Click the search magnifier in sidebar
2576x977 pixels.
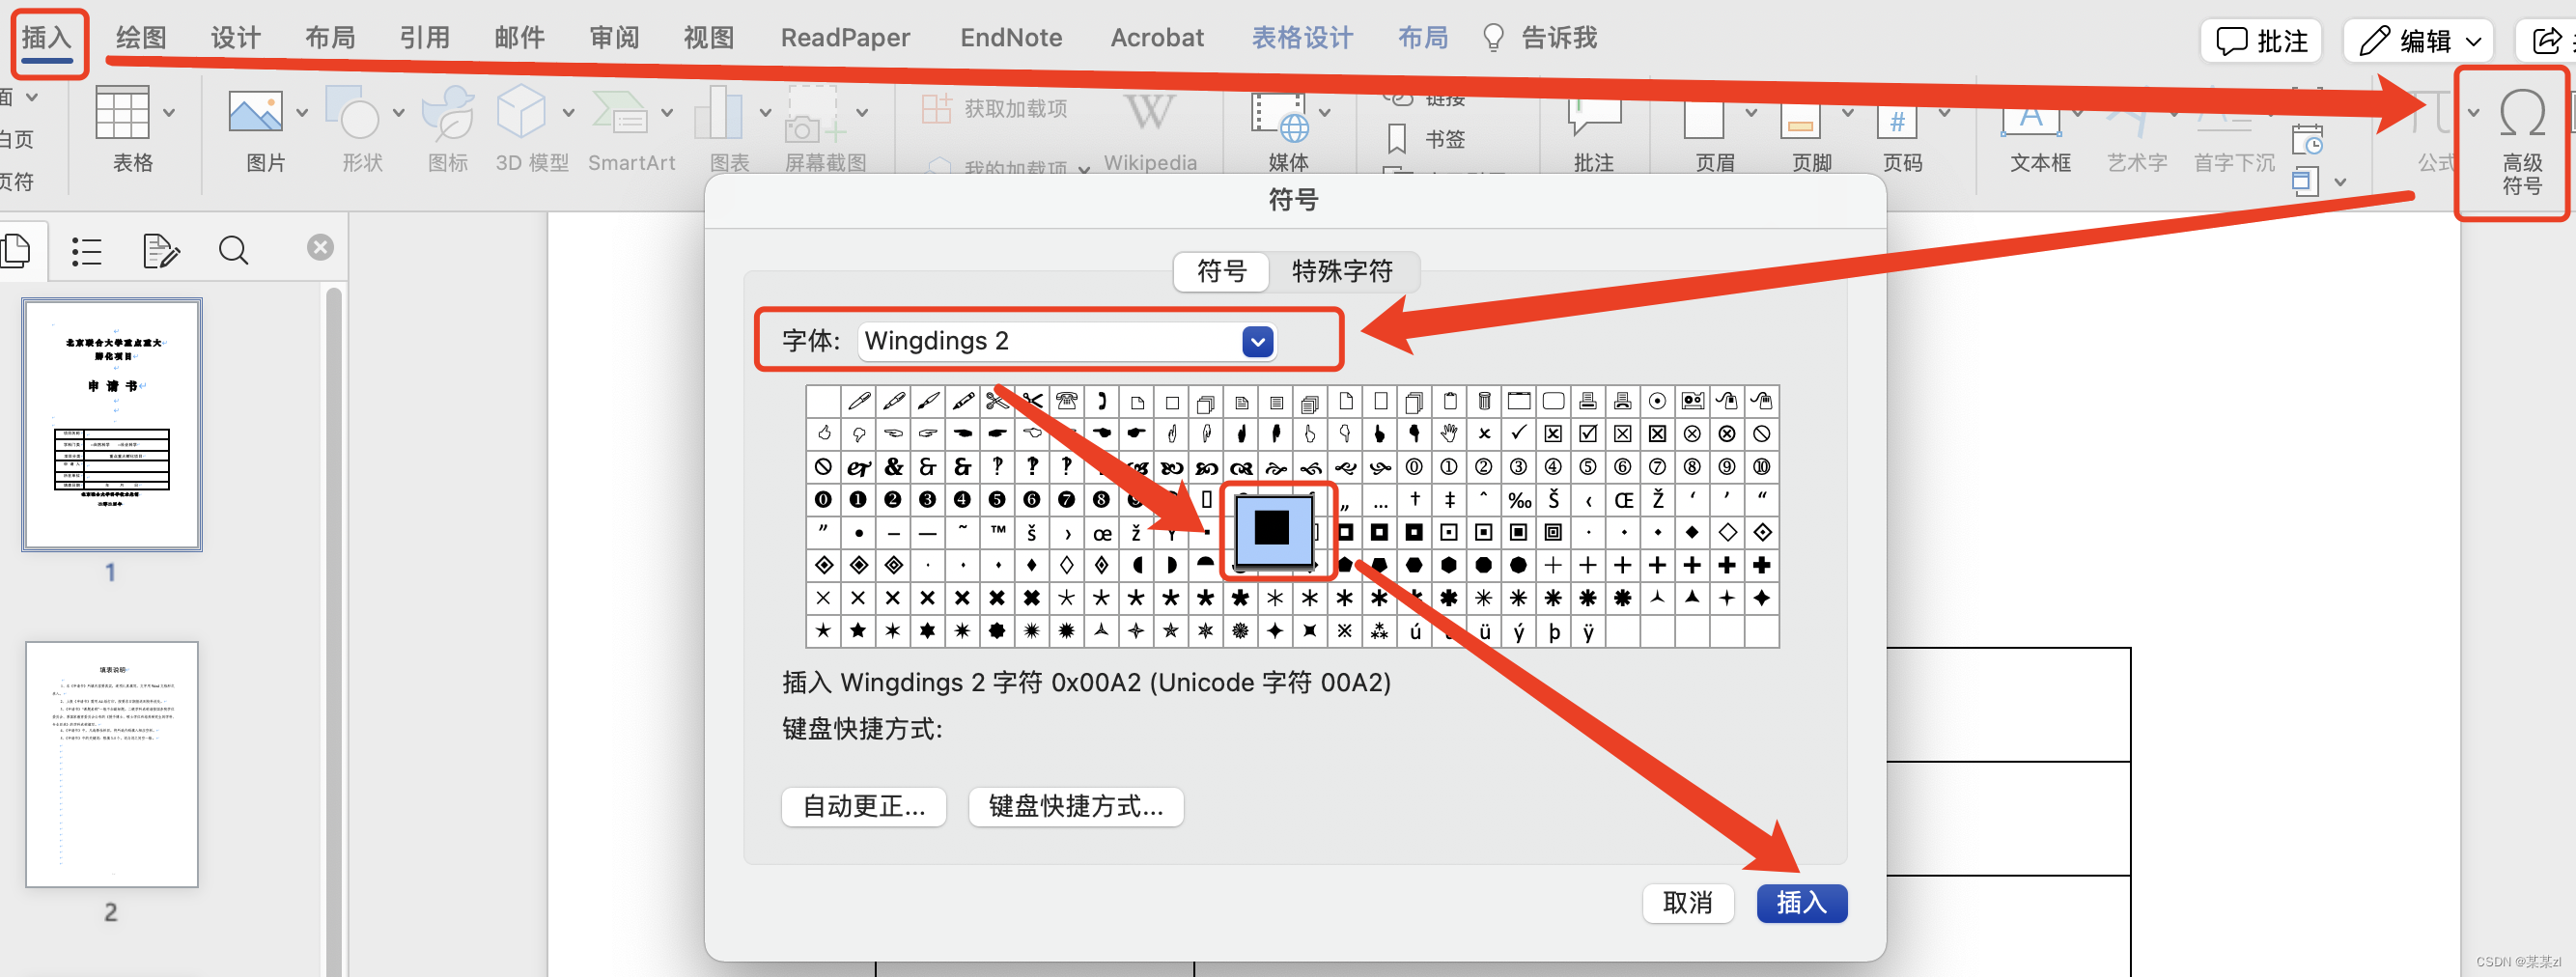pyautogui.click(x=233, y=250)
